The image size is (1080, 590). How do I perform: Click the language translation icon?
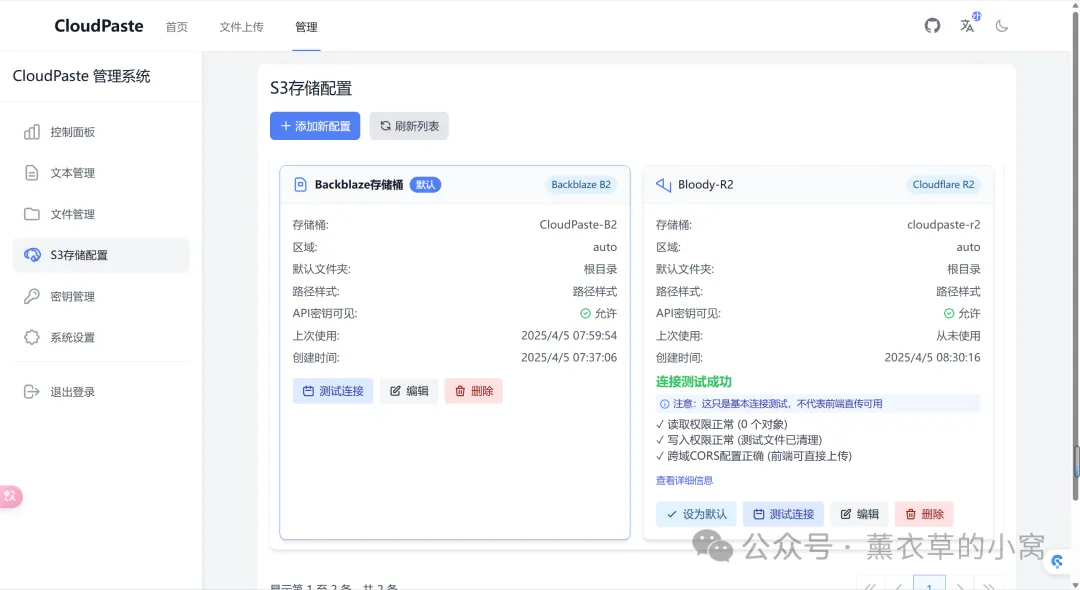[x=968, y=26]
